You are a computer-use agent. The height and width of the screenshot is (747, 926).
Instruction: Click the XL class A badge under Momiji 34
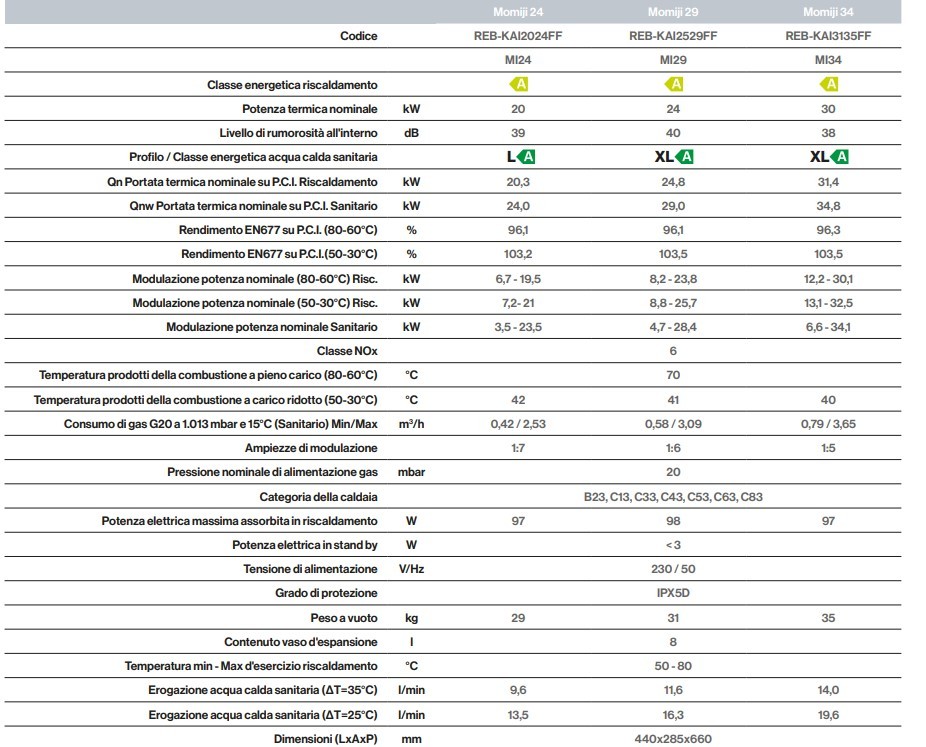click(828, 157)
